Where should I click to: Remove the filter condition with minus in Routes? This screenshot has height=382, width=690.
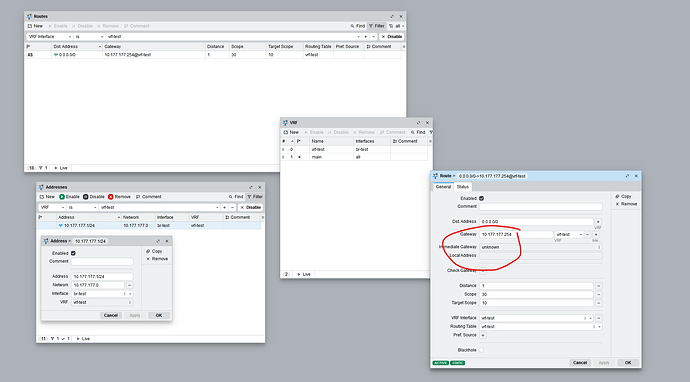[374, 37]
